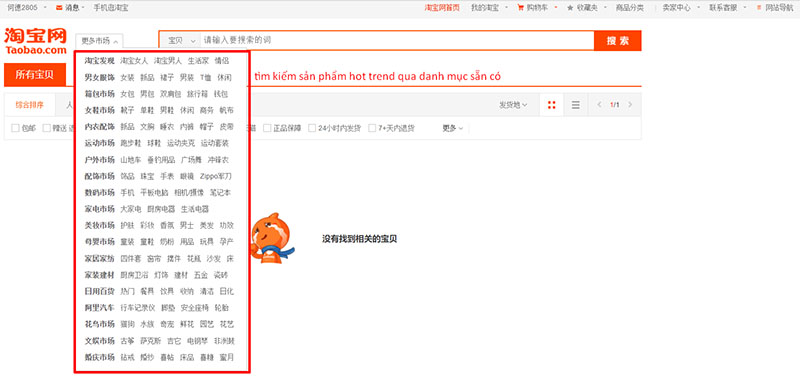Screen dimensions: 800x381
Task: Click 没有找到相关的宝贝 message text
Action: click(360, 239)
